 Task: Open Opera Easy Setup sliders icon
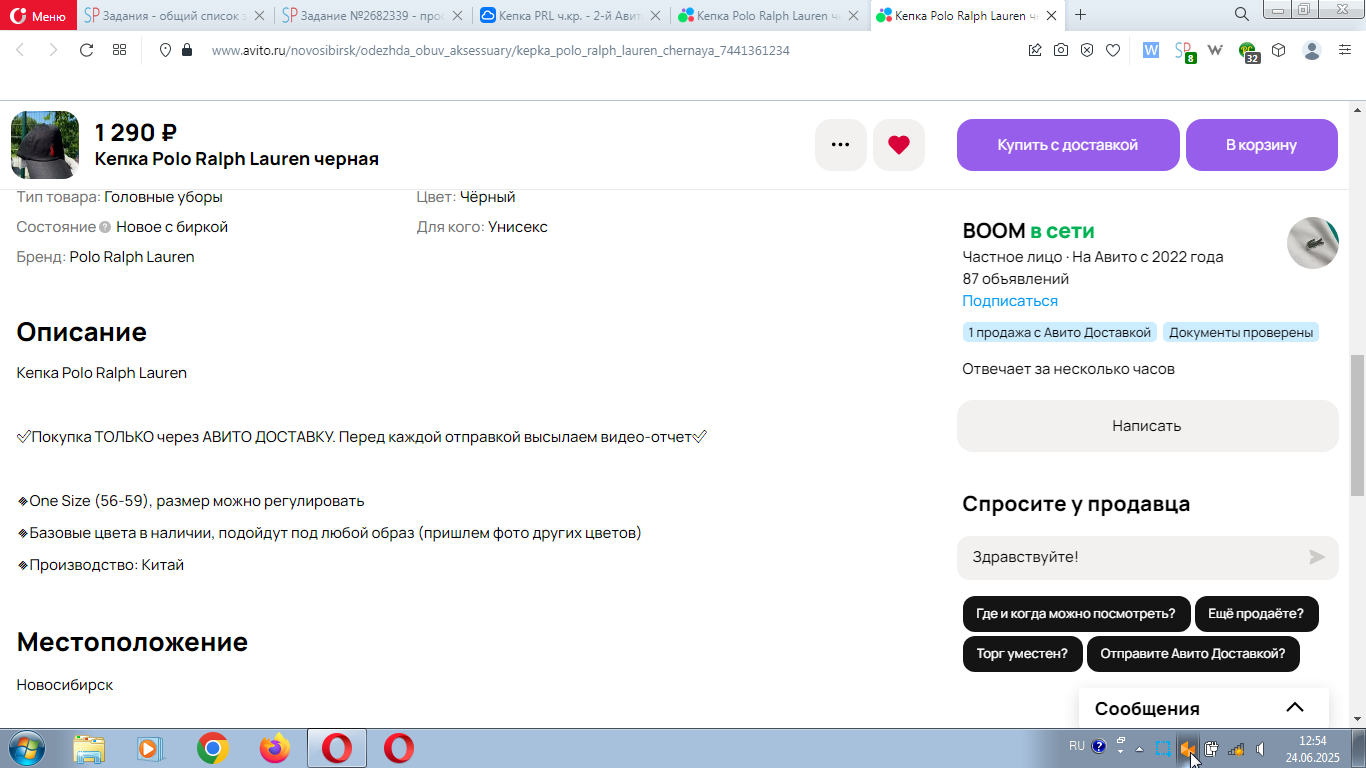1345,50
